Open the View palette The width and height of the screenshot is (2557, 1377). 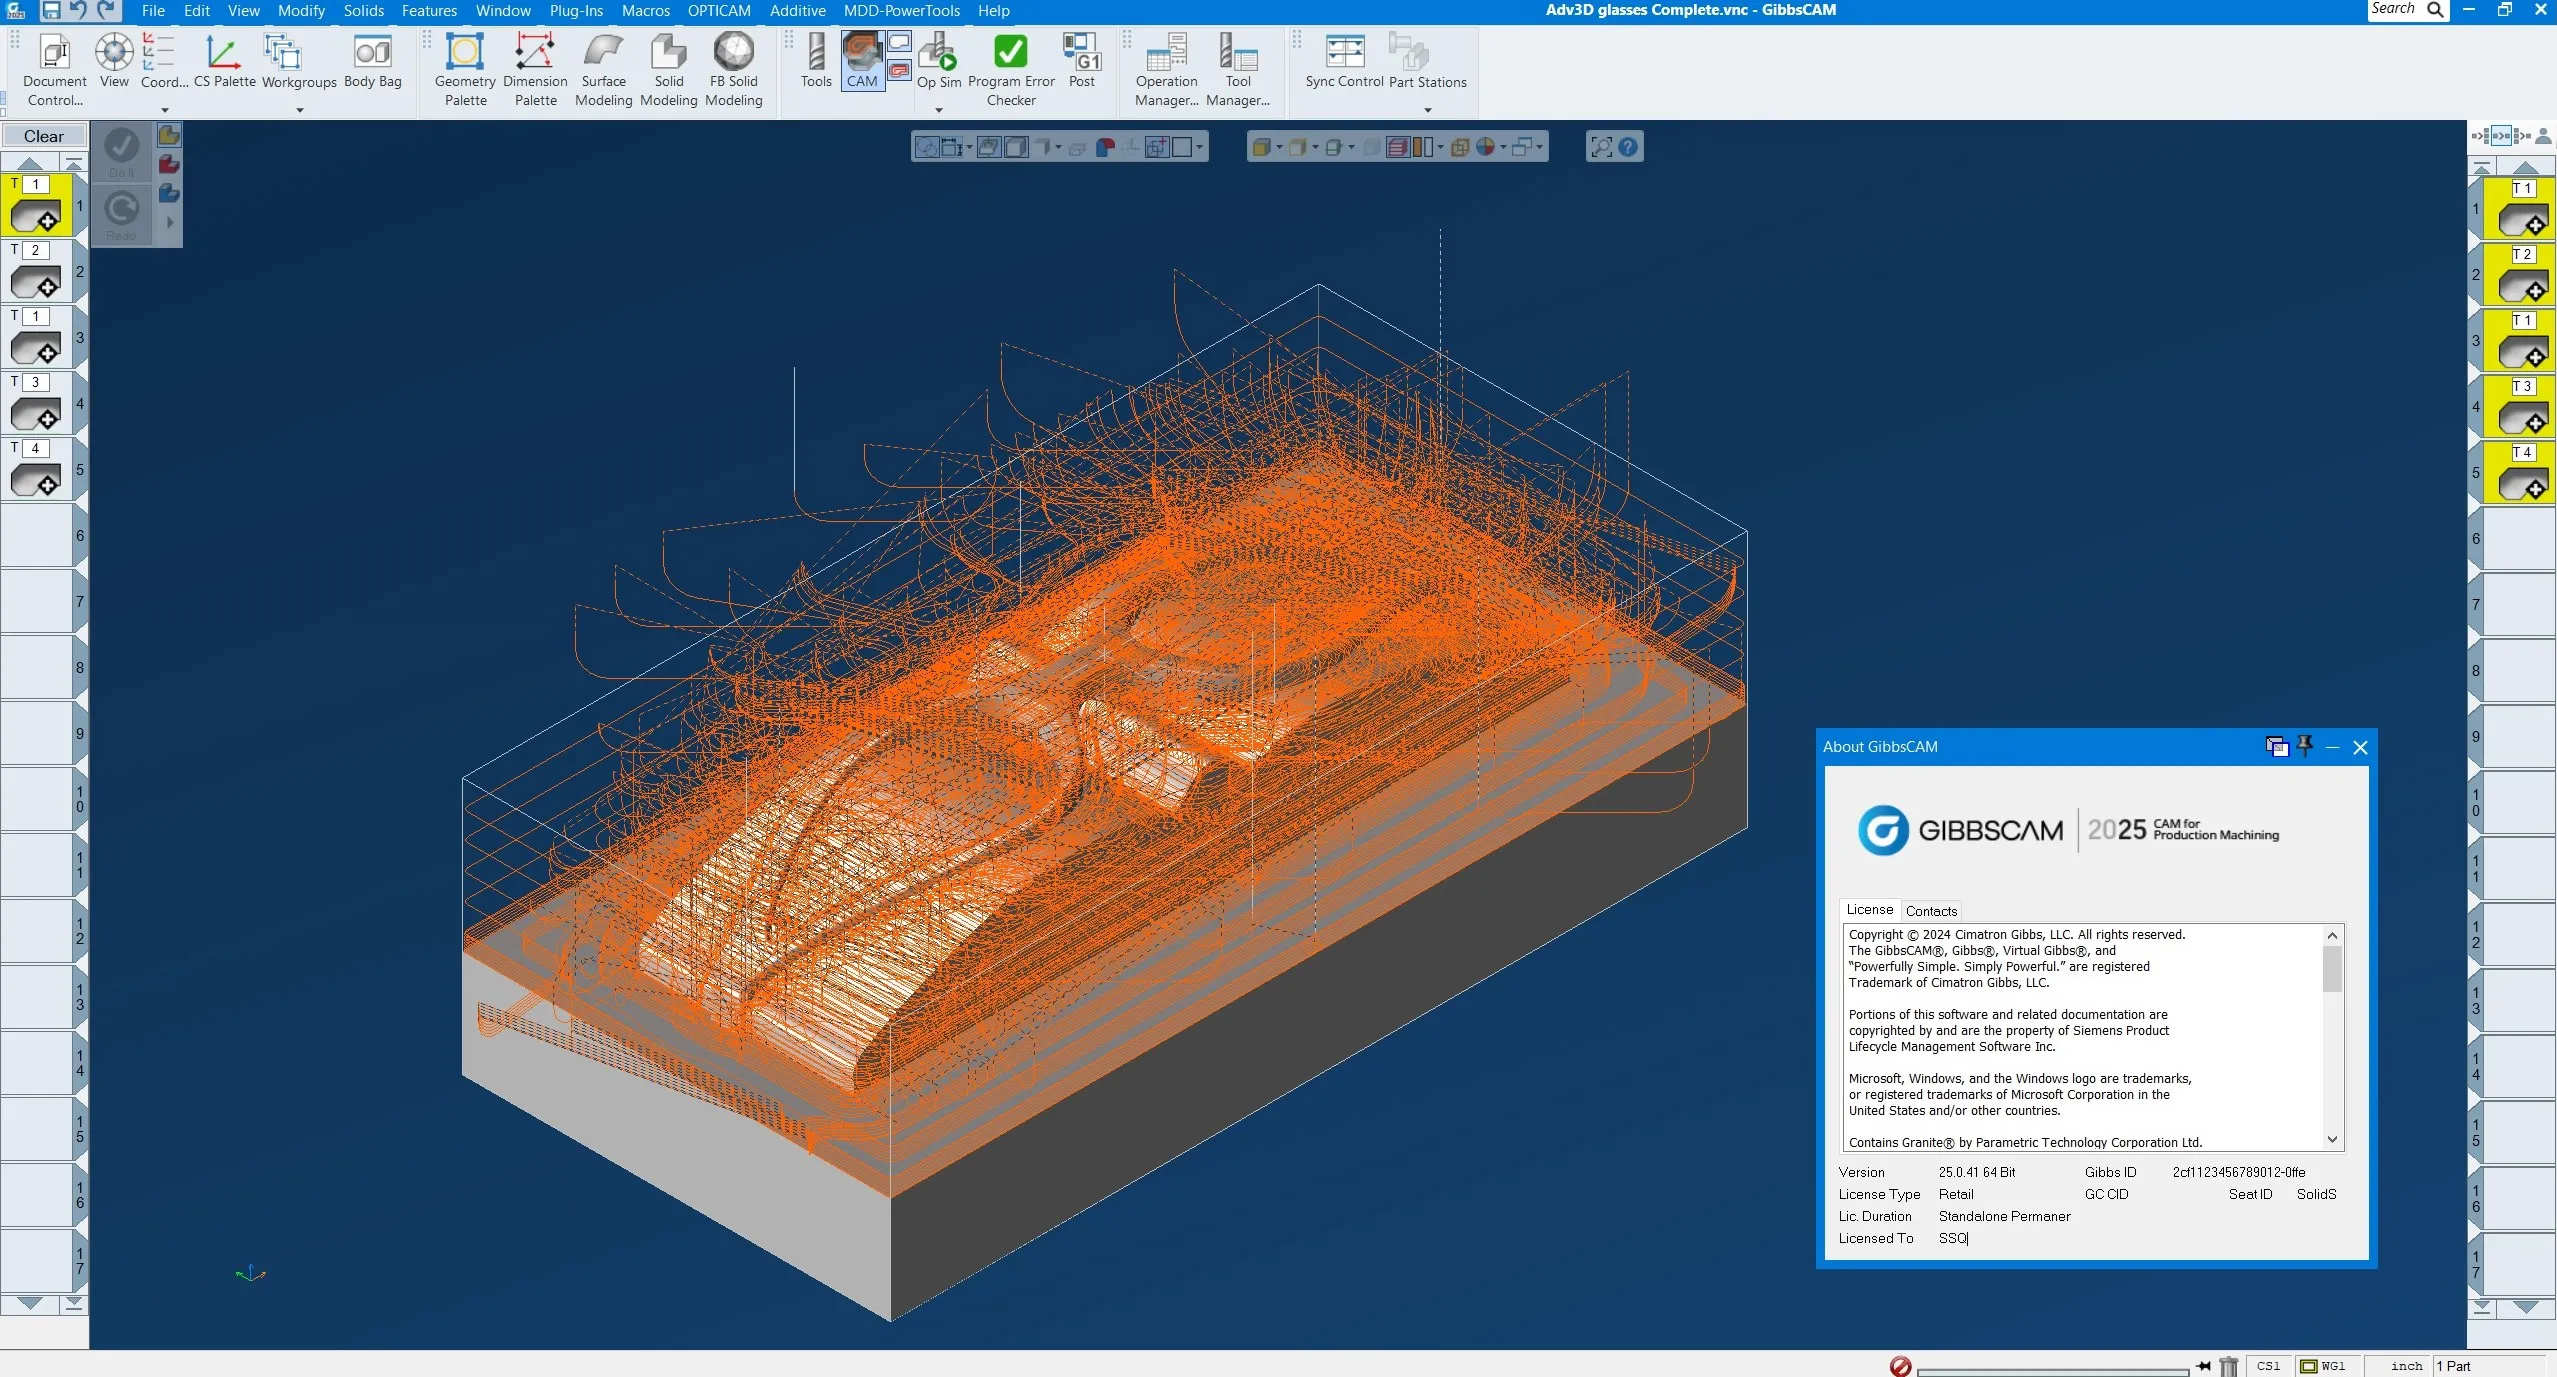114,61
